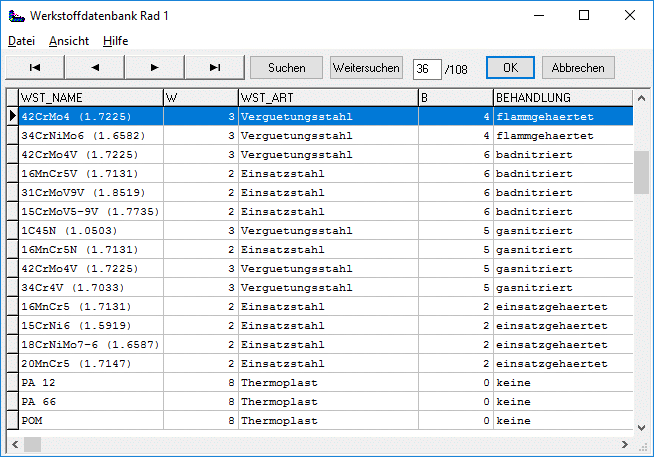Jump to first record navigation button
The image size is (654, 457).
click(35, 67)
